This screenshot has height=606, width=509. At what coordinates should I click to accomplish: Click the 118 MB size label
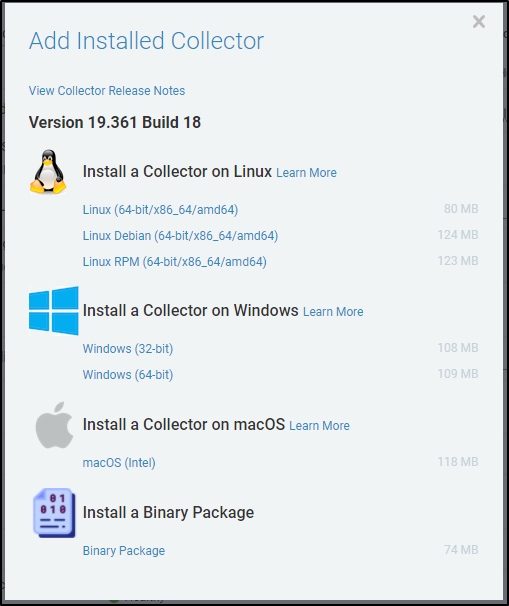tap(458, 461)
